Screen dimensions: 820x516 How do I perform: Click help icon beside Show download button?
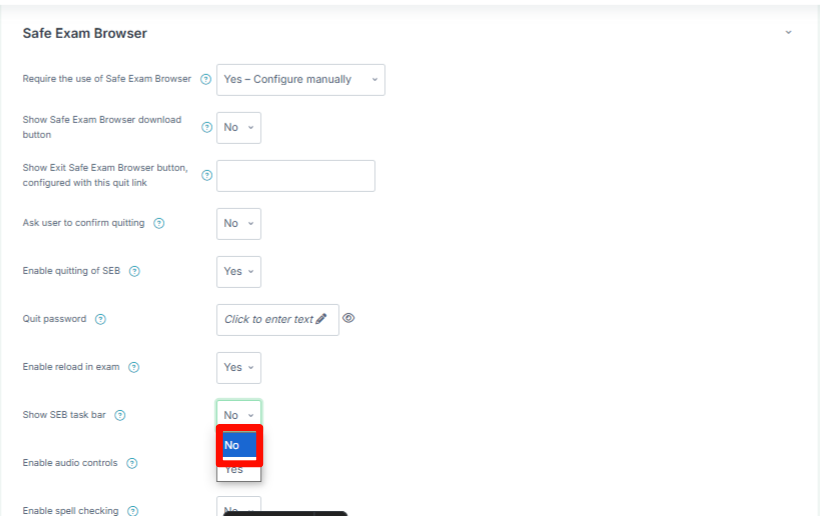(x=207, y=127)
